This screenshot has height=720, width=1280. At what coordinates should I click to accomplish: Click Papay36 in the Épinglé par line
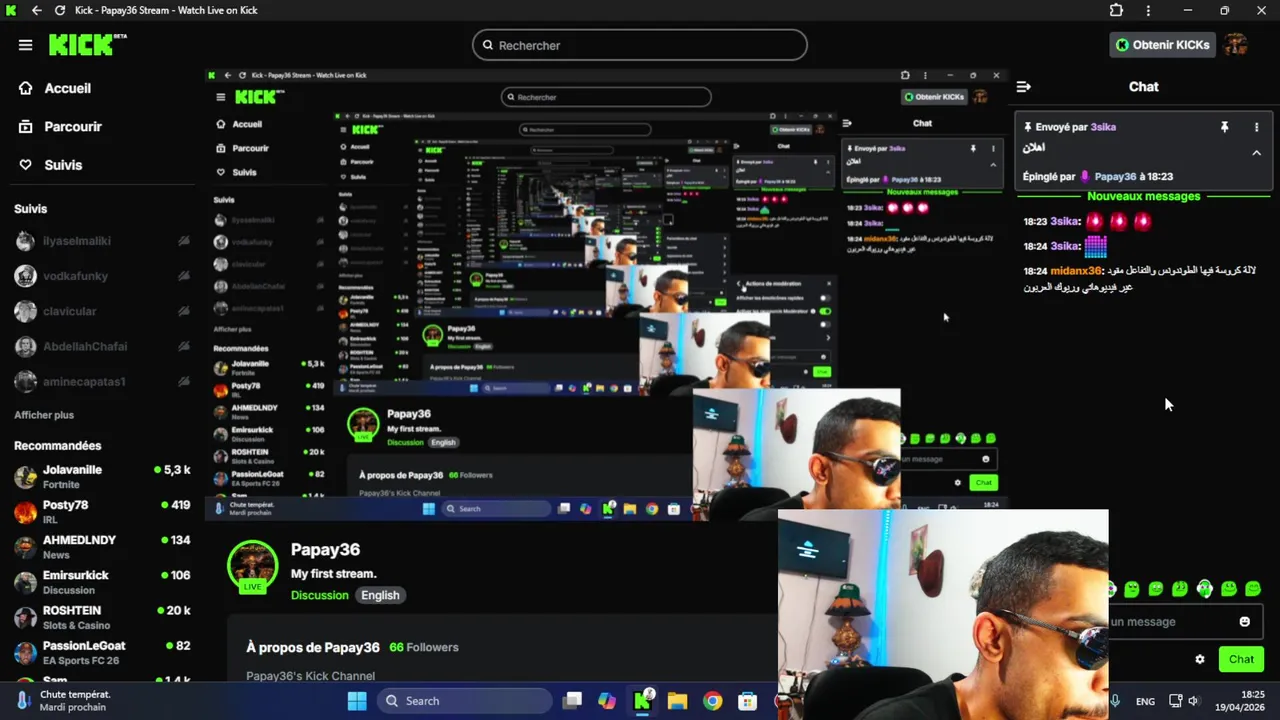click(1115, 176)
